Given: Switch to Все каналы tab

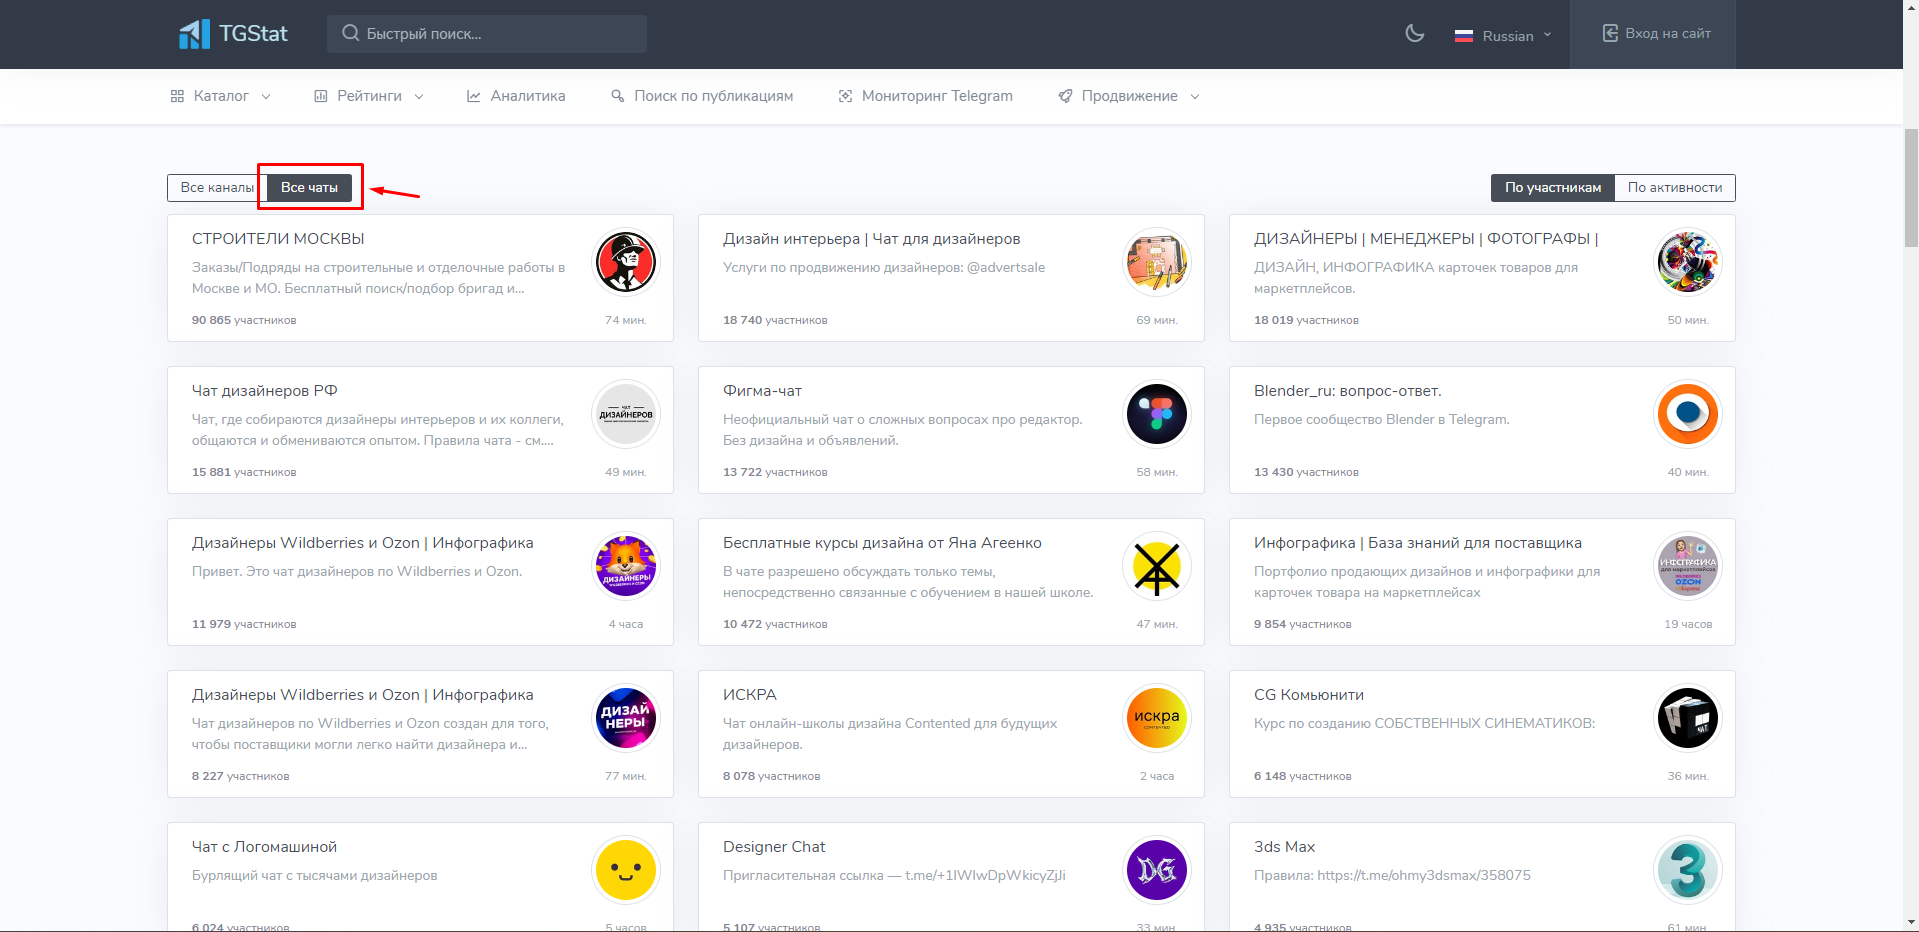Looking at the screenshot, I should [217, 187].
